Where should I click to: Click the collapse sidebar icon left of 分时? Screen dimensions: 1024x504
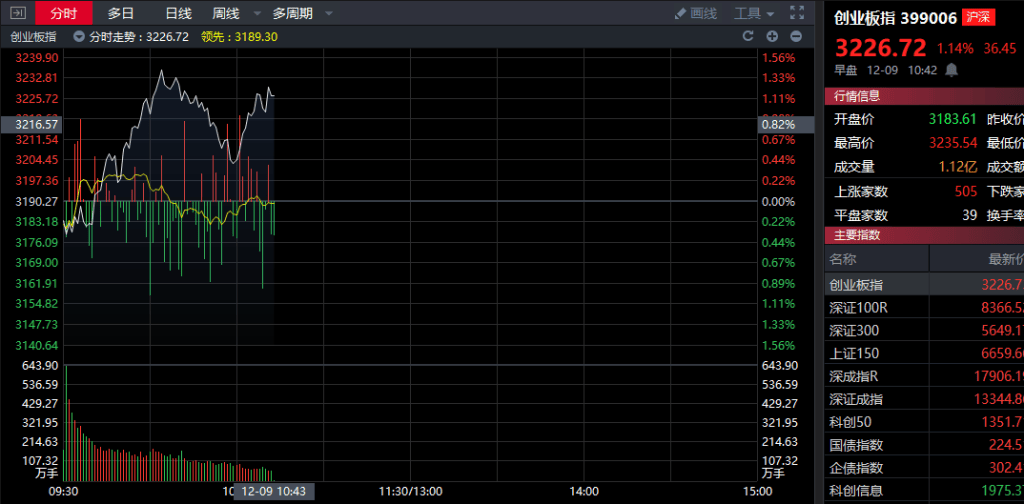[13, 13]
